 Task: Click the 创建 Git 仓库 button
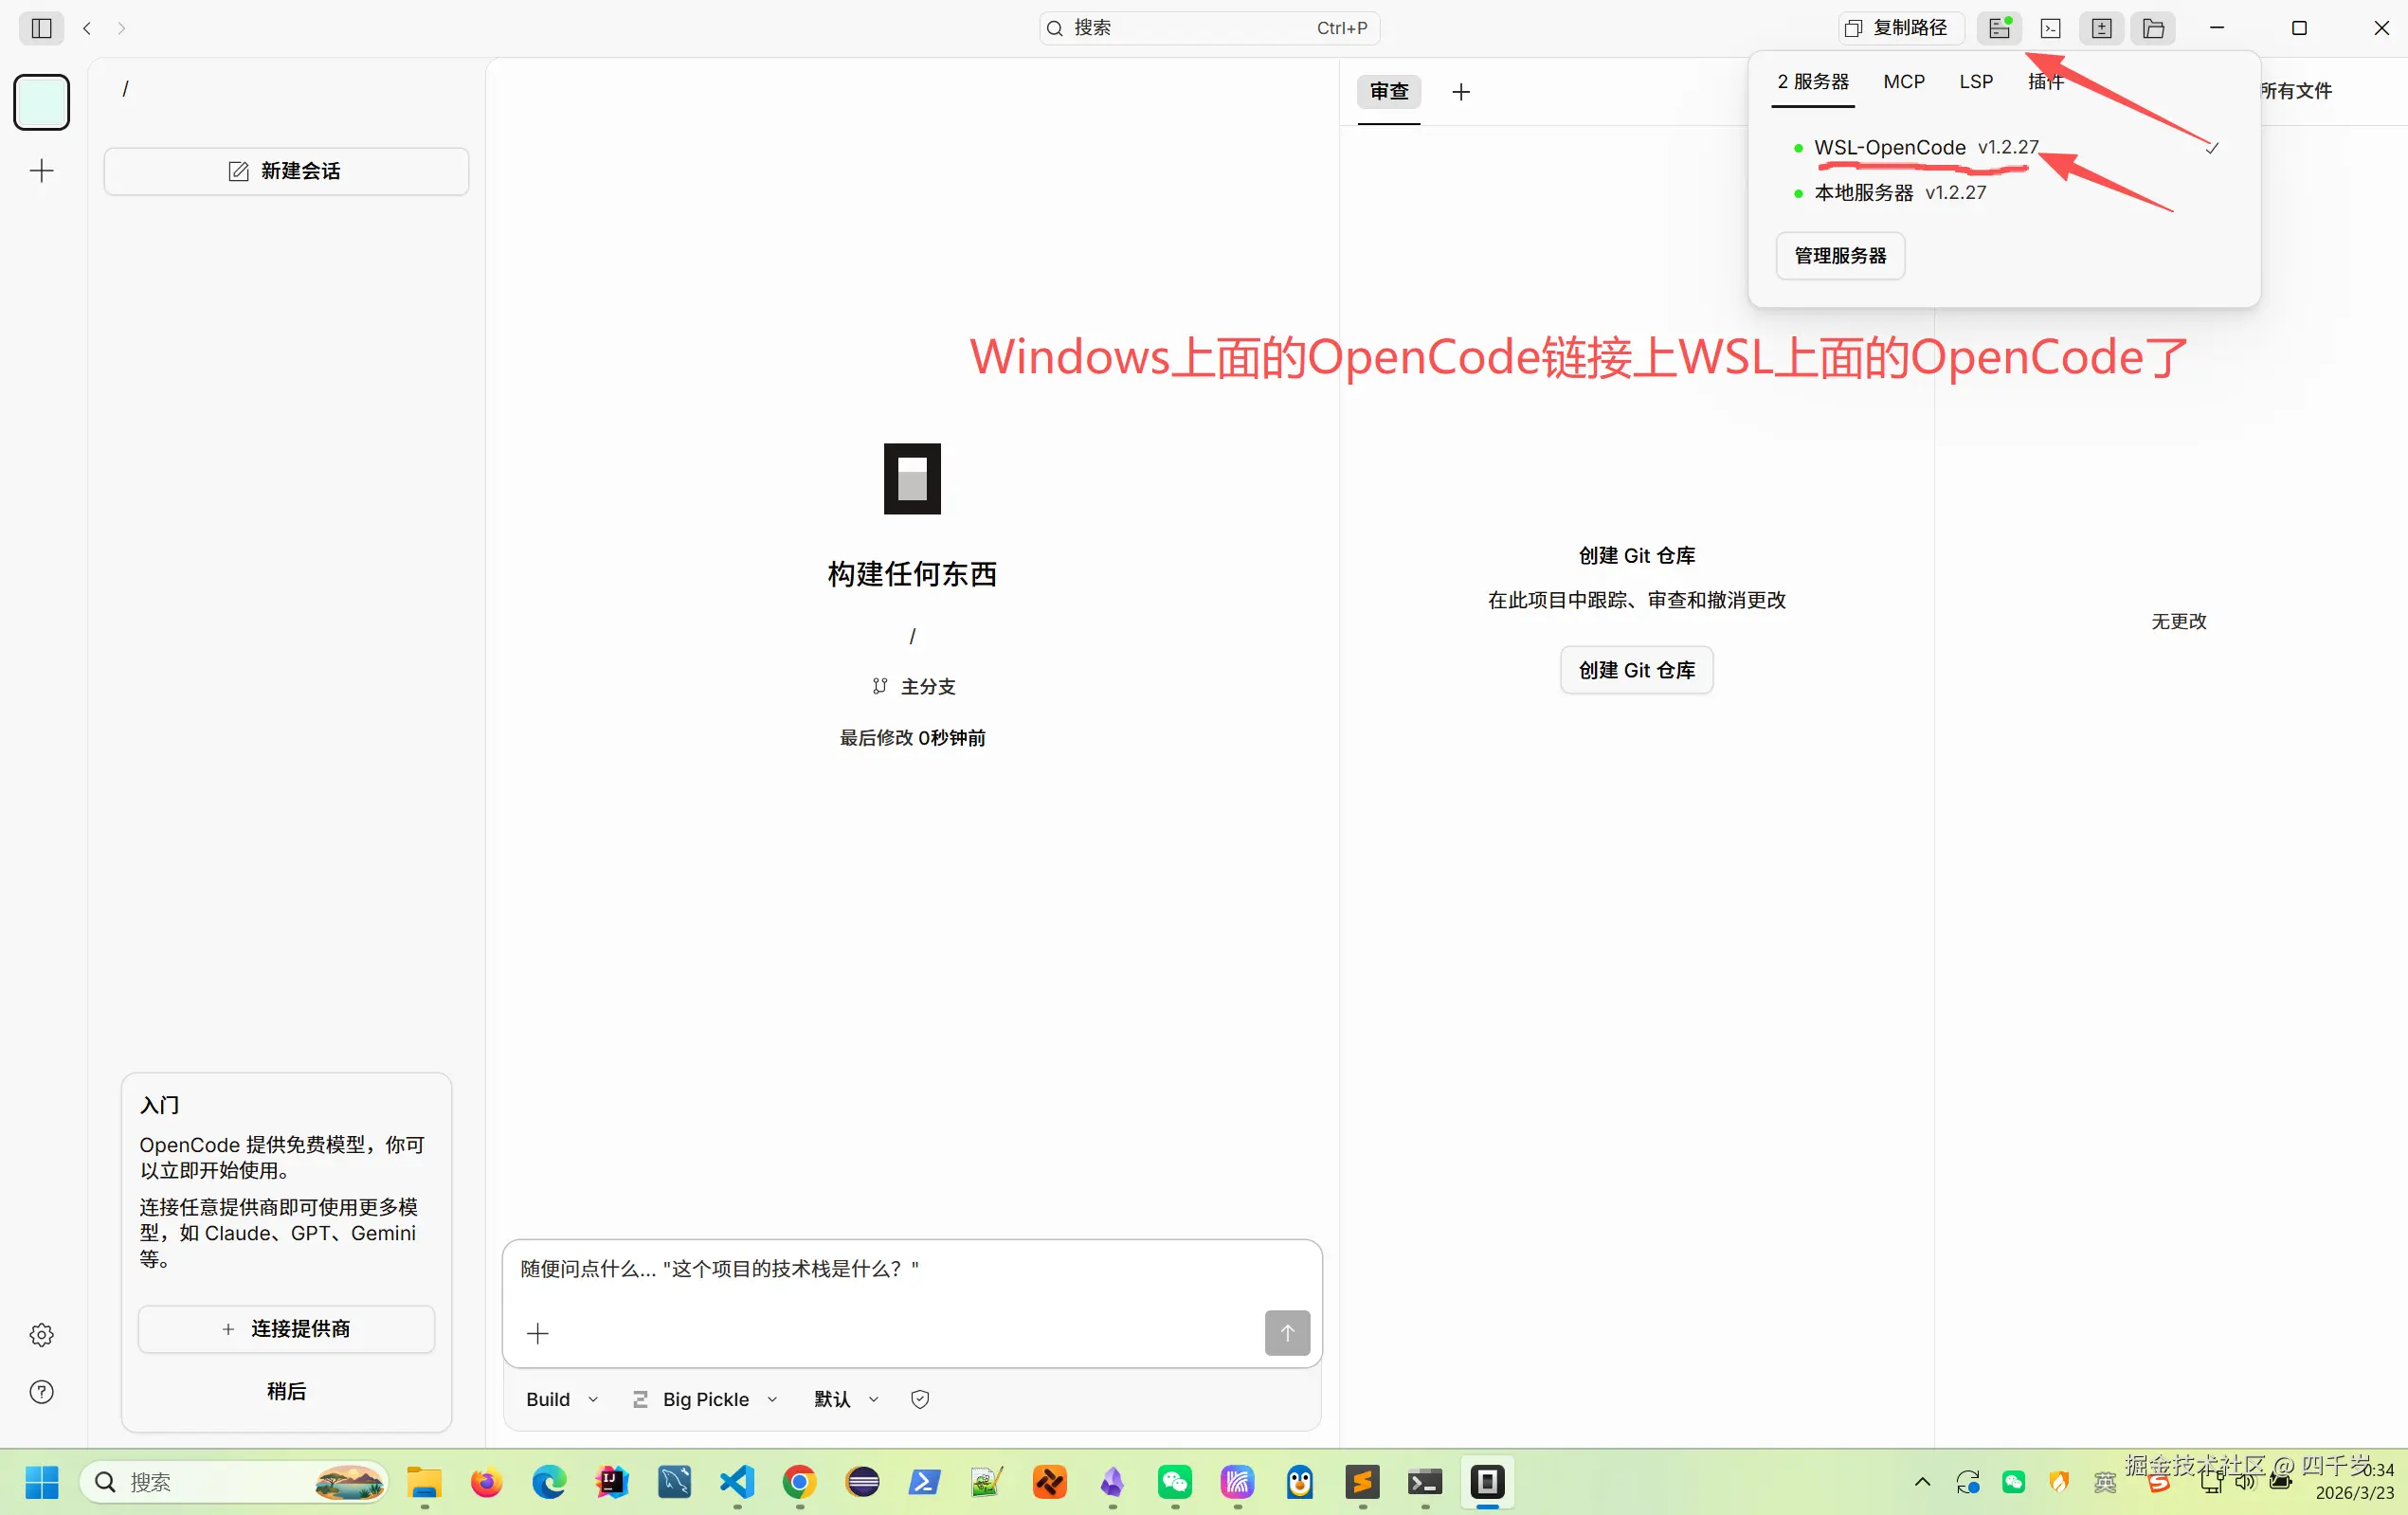1636,670
